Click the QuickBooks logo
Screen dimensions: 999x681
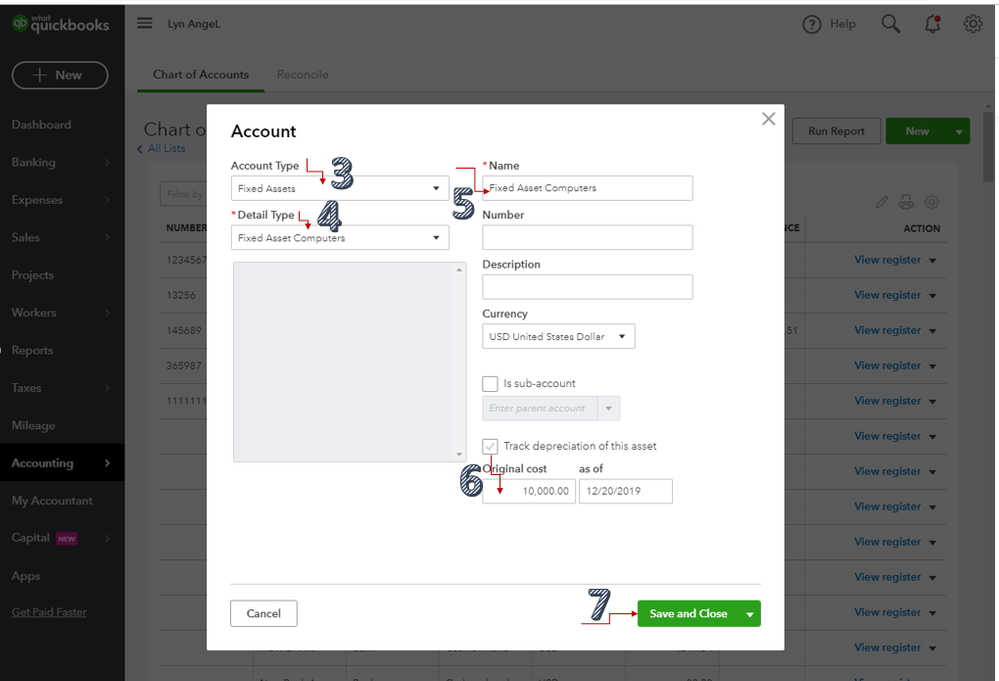click(x=61, y=24)
